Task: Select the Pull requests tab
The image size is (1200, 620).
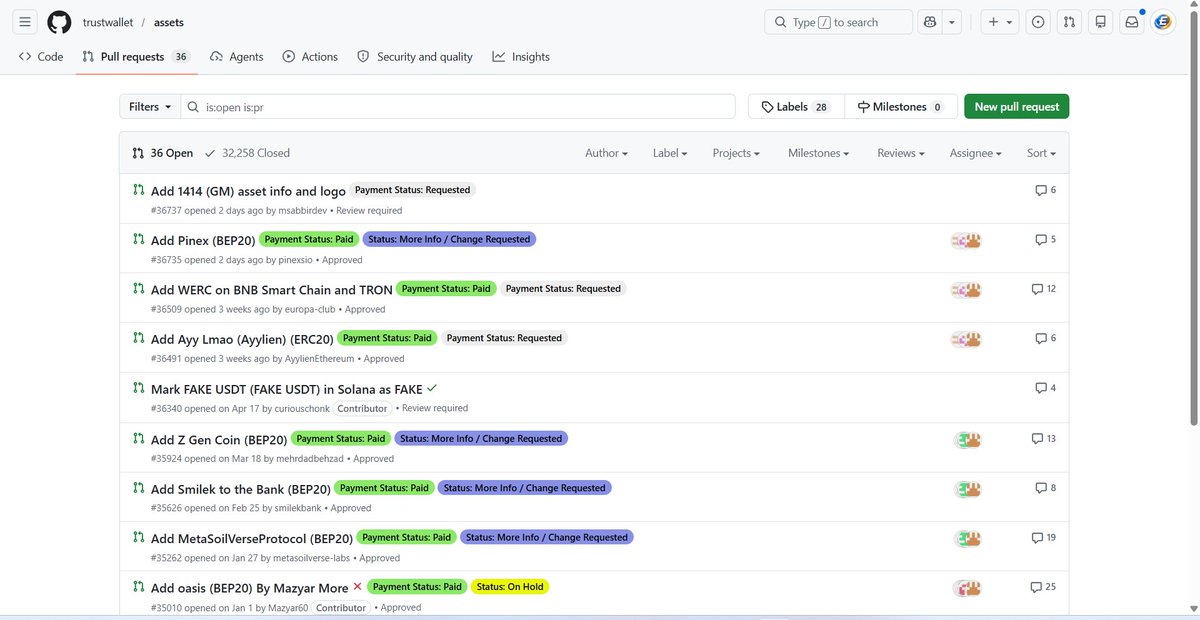Action: [x=136, y=57]
